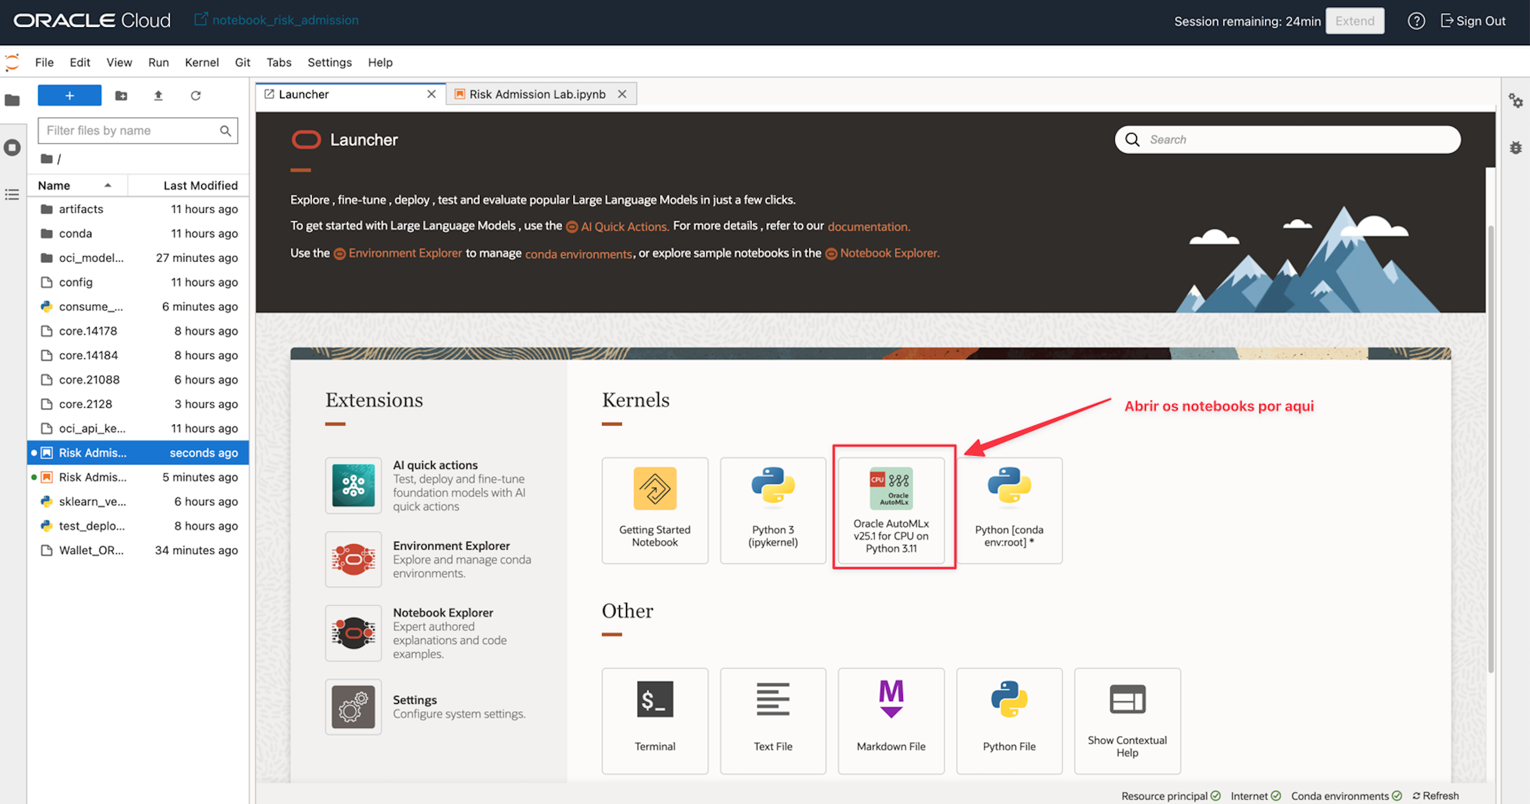Screen dimensions: 1530x804
Task: Open the Getting Started Notebook tile
Action: 655,510
